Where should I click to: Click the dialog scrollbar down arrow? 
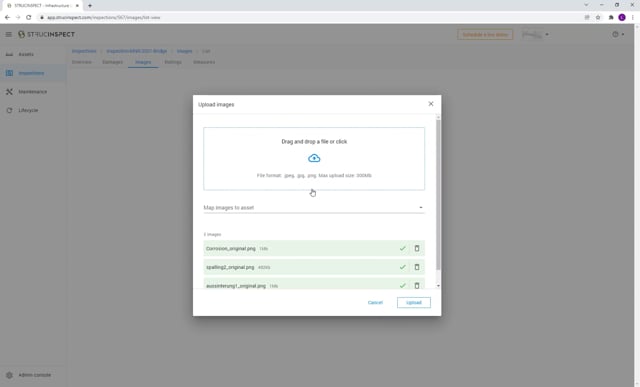click(438, 286)
